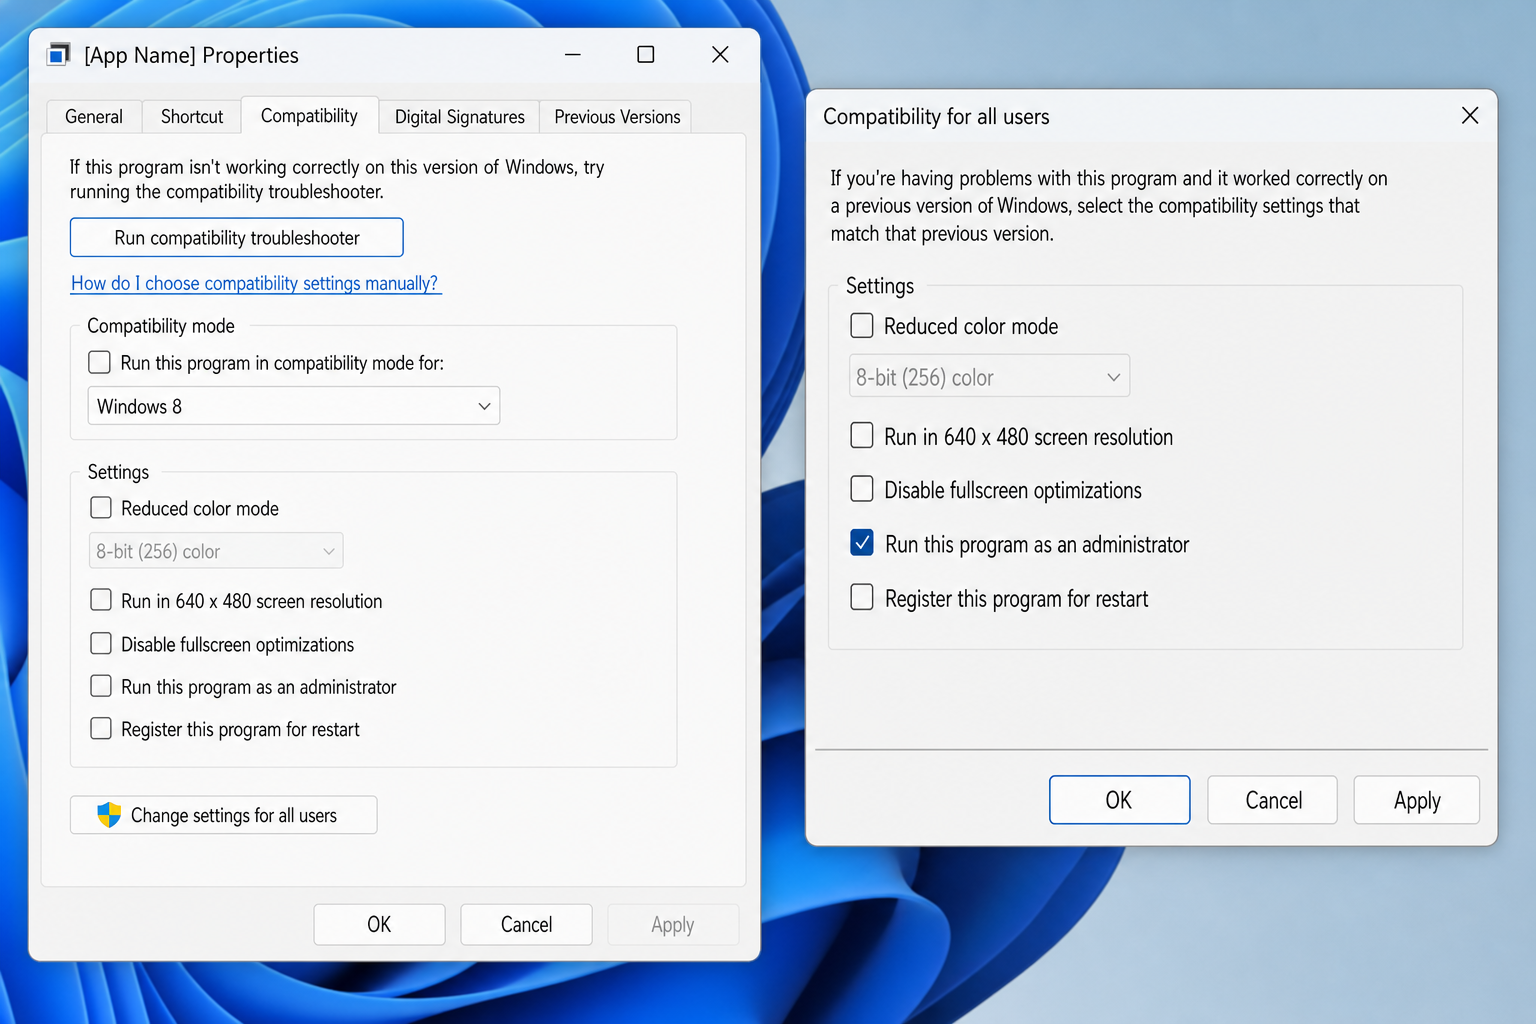Click Apply in Compatibility for all users dialog
Viewport: 1536px width, 1024px height.
[1417, 800]
